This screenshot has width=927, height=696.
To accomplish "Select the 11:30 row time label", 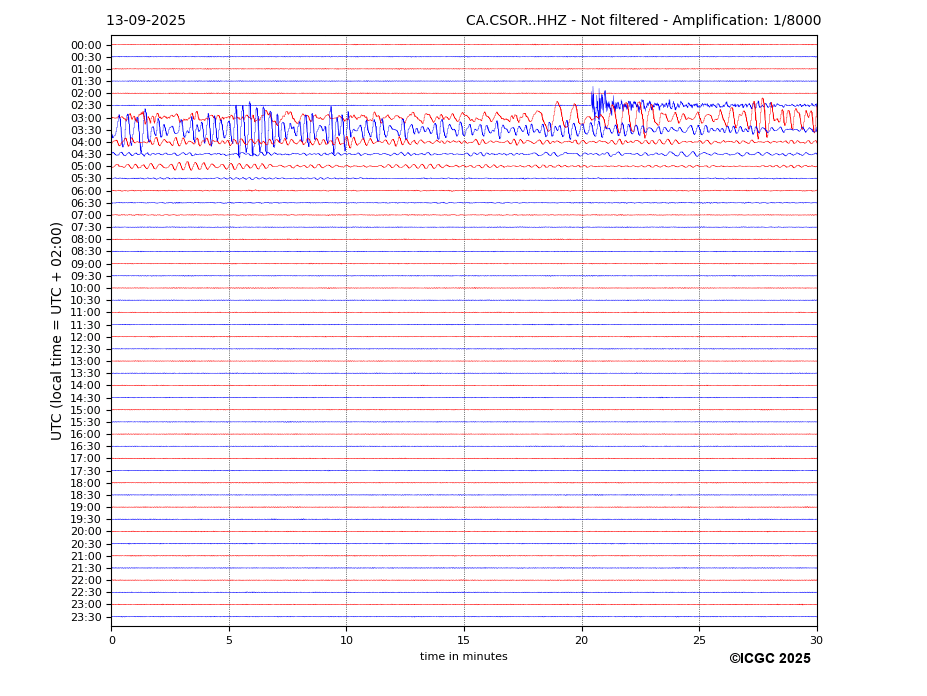I will coord(86,326).
